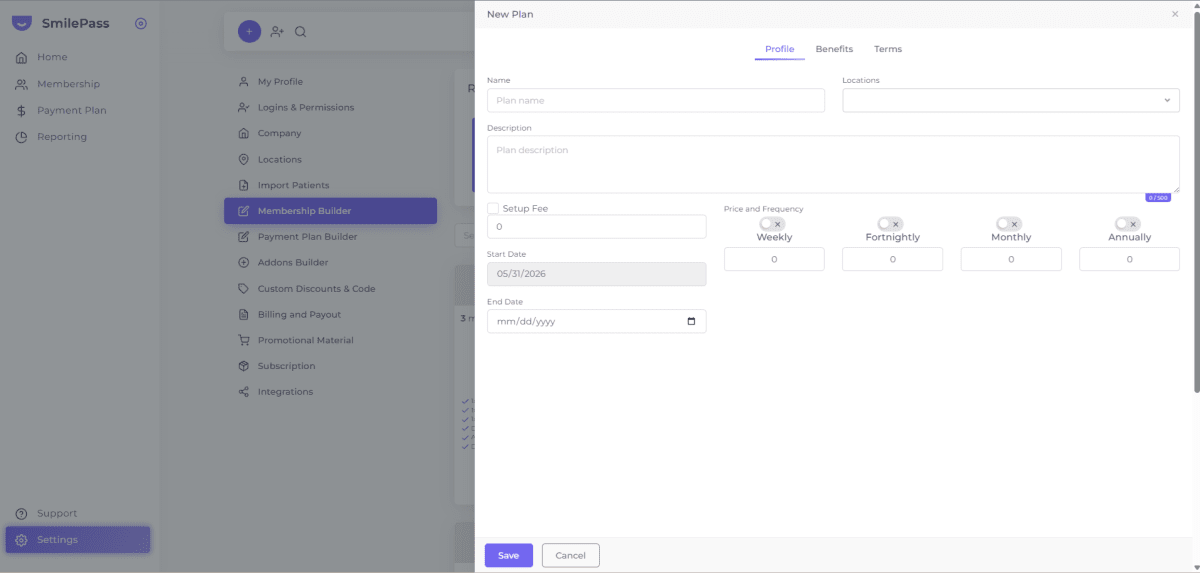Image resolution: width=1200 pixels, height=573 pixels.
Task: Click the Promotional Material cart icon
Action: coord(243,340)
